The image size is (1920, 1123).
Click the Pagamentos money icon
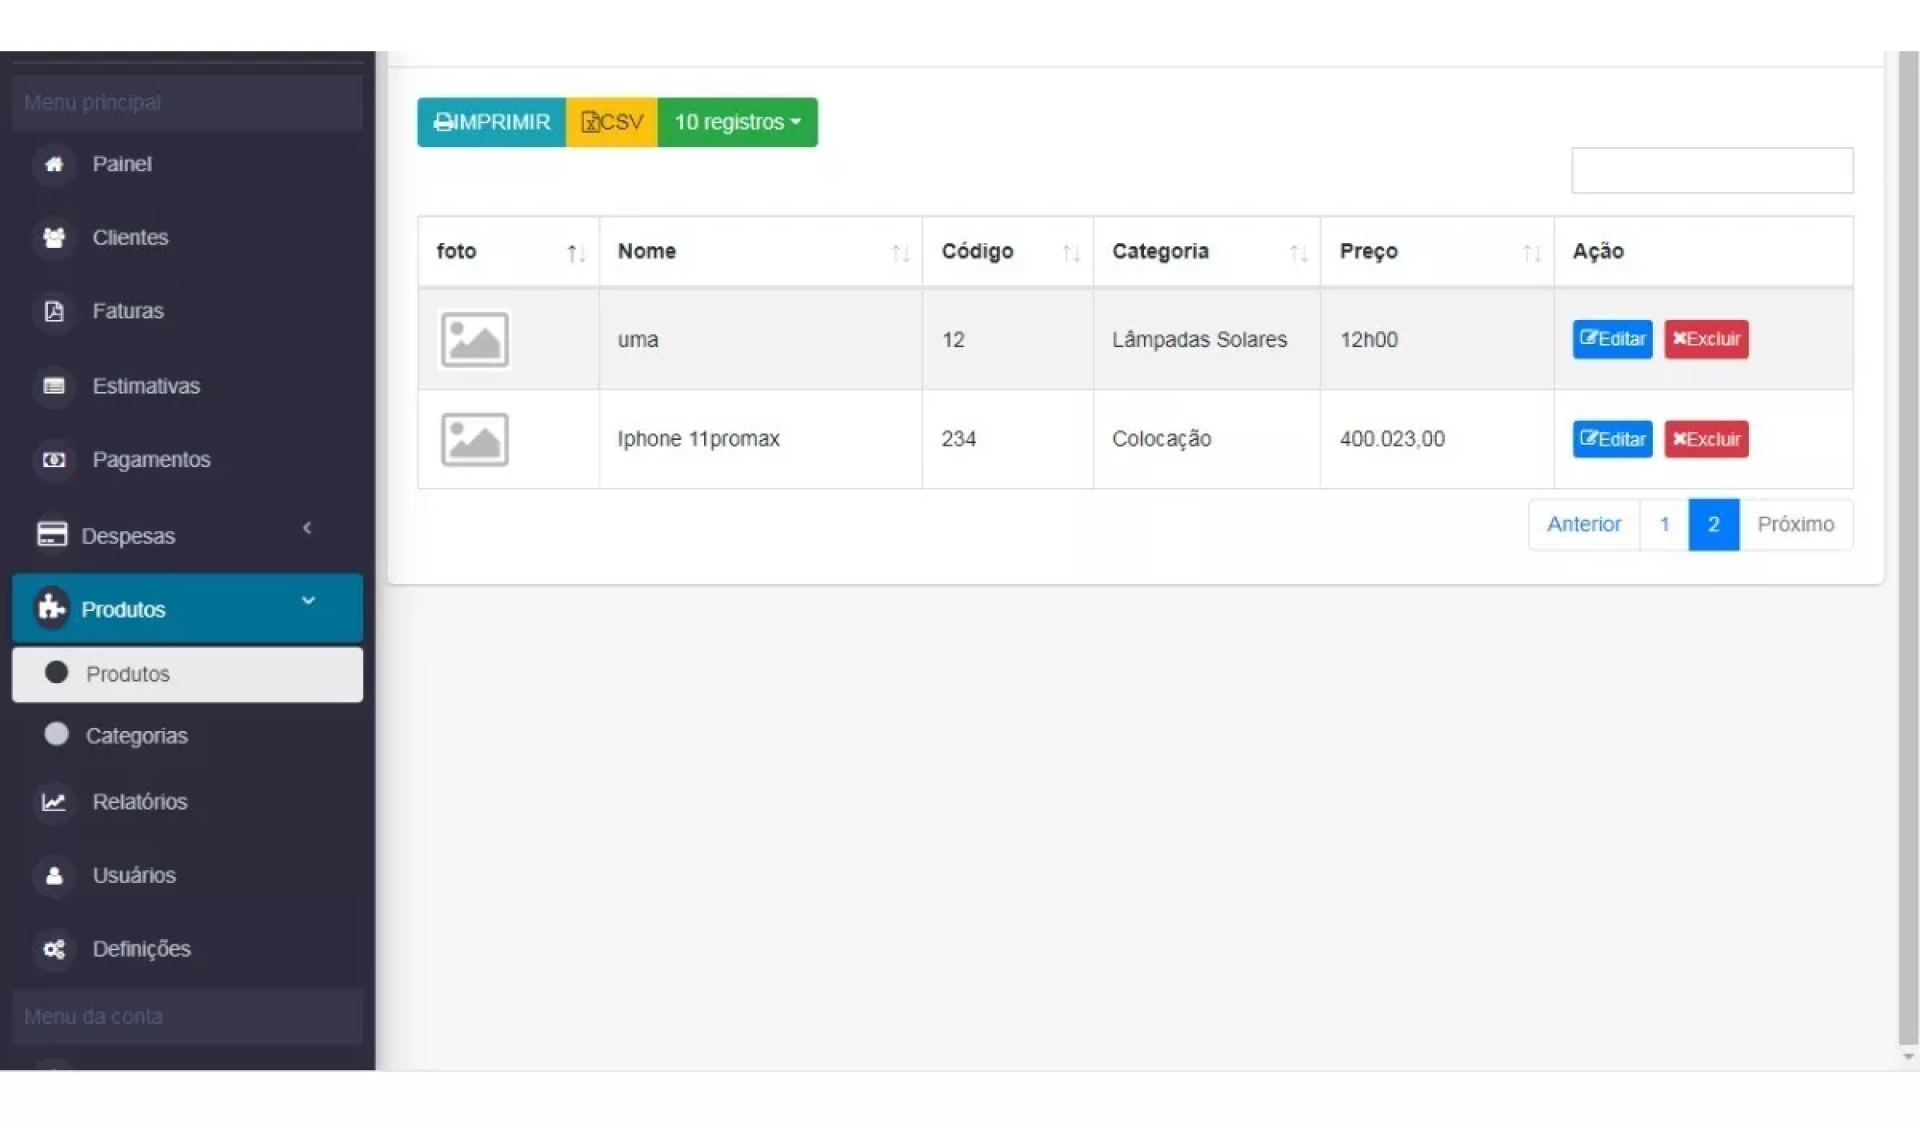pyautogui.click(x=54, y=460)
